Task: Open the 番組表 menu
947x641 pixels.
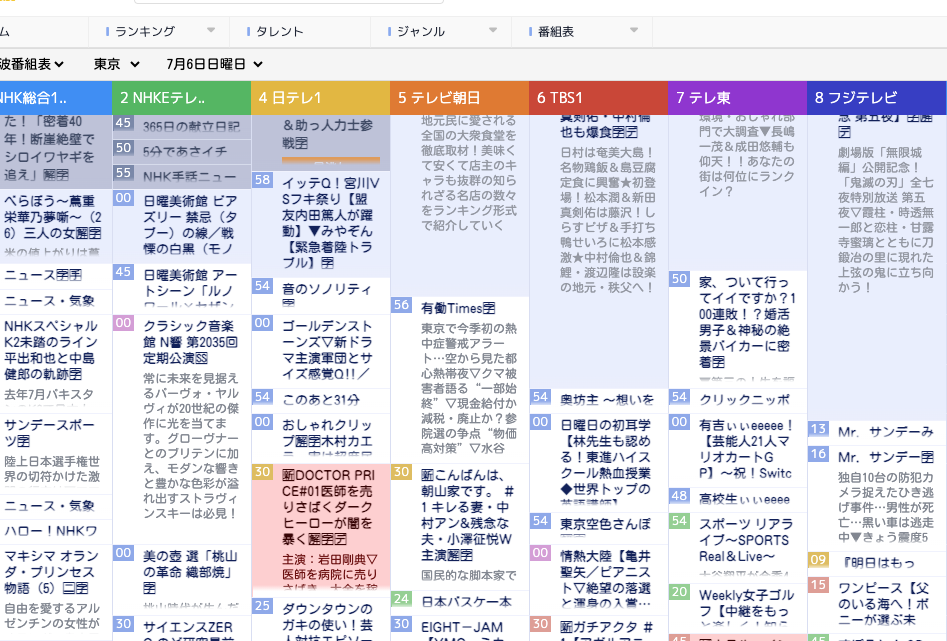Action: [556, 31]
